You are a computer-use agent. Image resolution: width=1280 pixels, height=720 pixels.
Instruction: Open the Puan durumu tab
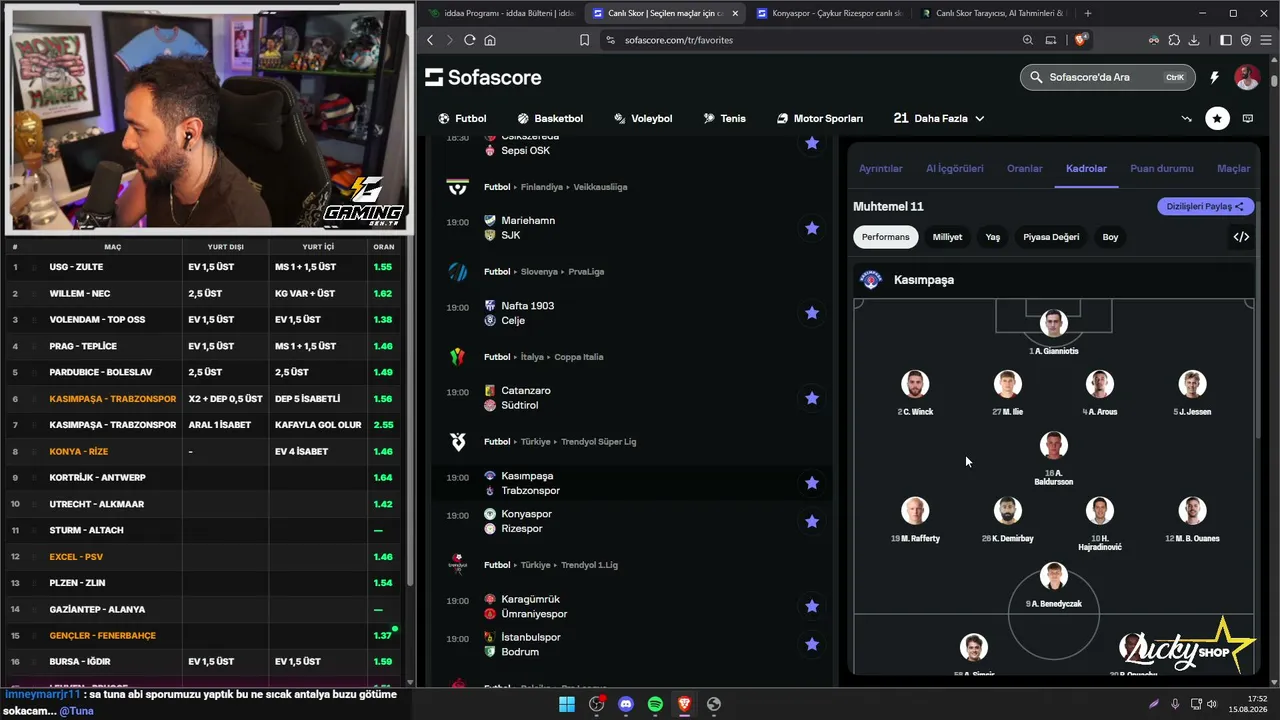[1162, 168]
